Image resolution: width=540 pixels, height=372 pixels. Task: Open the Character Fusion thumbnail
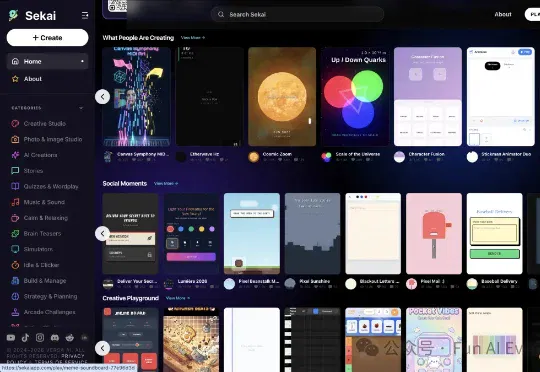pyautogui.click(x=428, y=97)
